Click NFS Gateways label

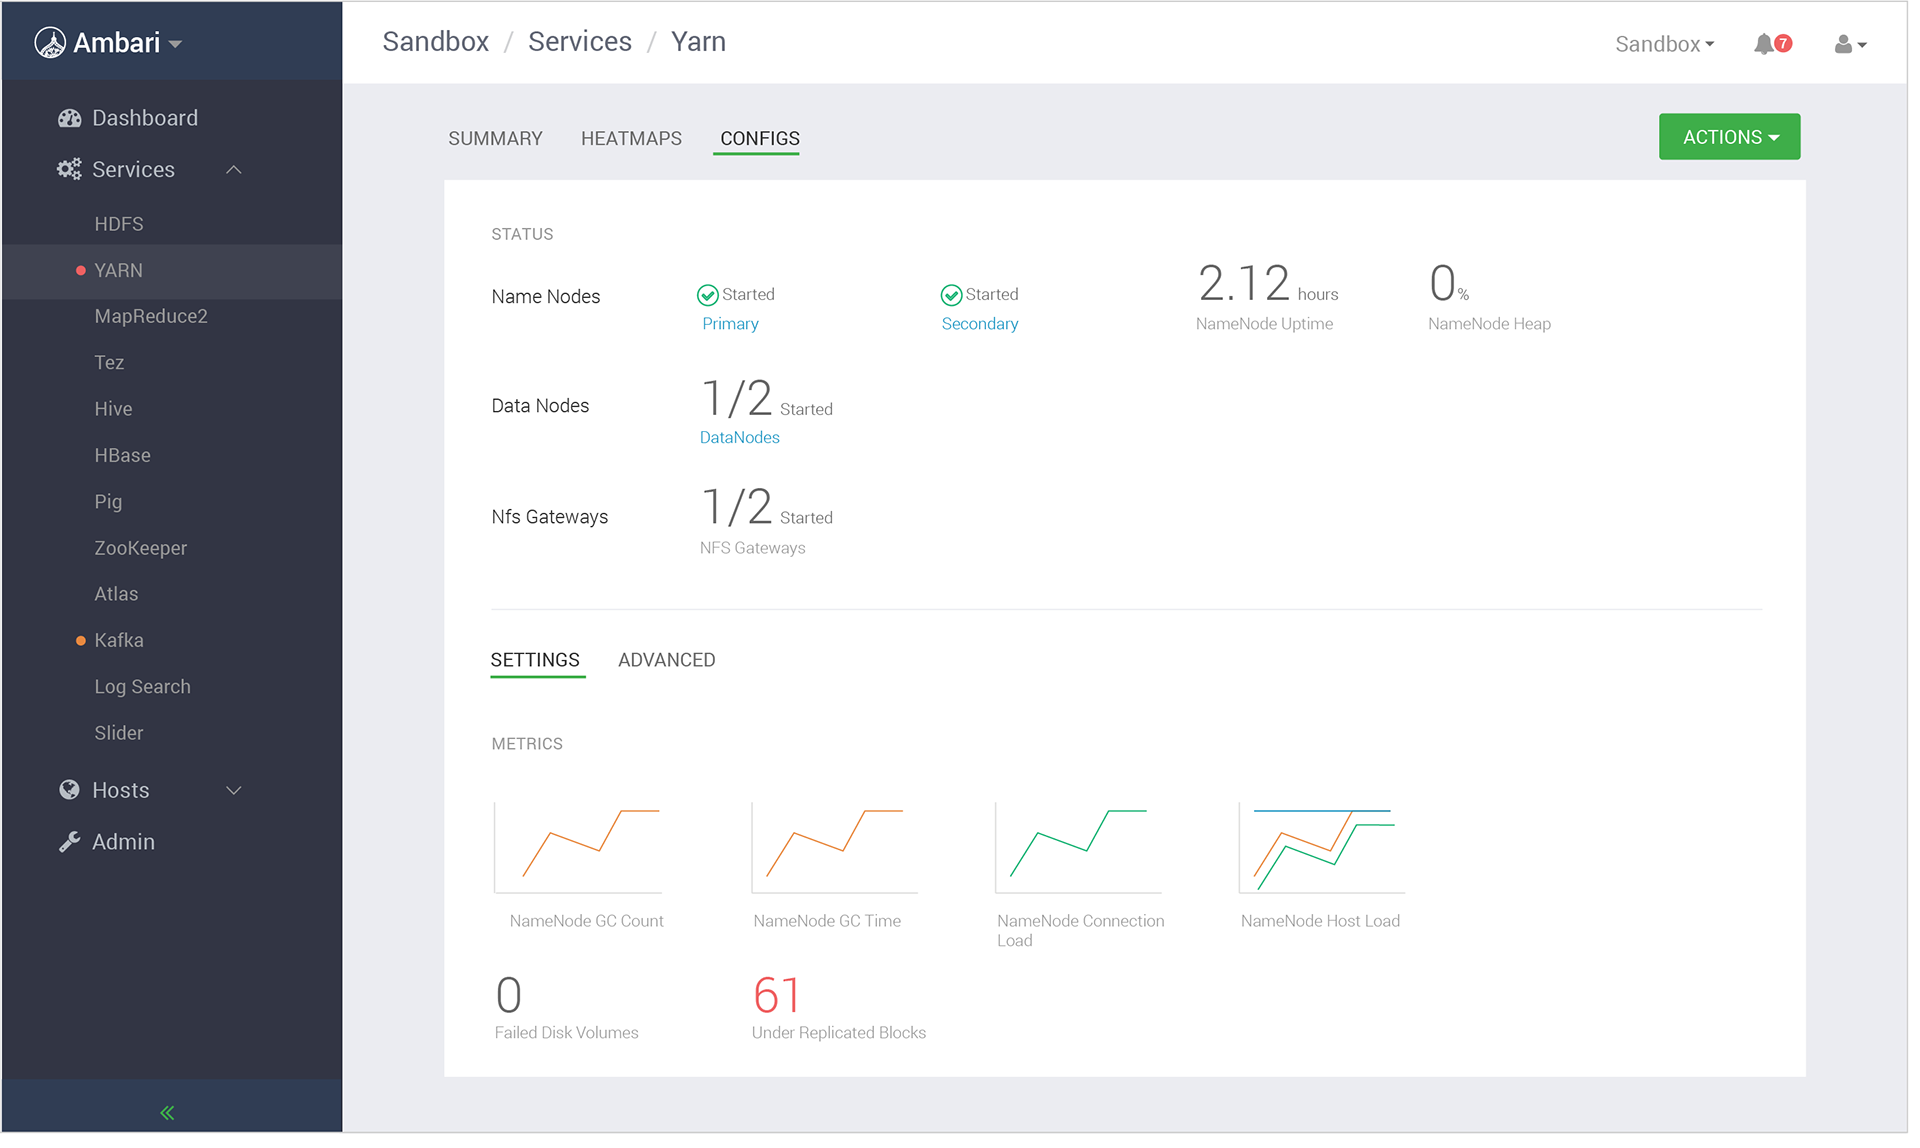point(753,548)
